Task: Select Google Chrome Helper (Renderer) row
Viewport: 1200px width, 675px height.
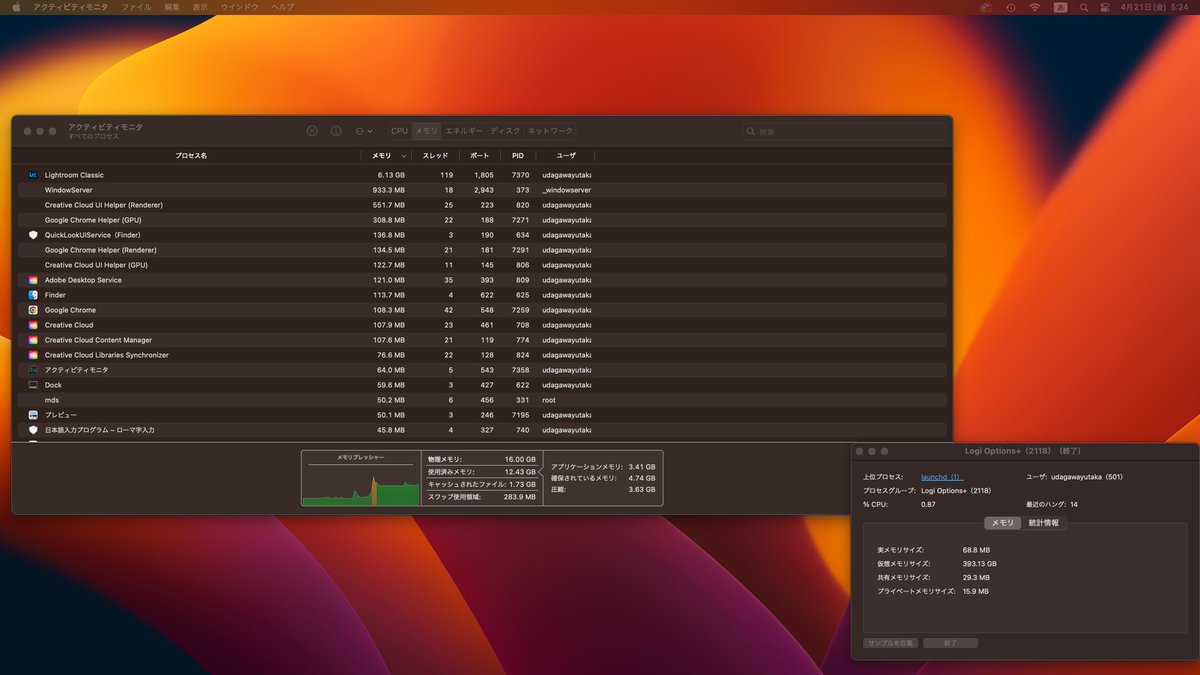Action: pos(481,250)
